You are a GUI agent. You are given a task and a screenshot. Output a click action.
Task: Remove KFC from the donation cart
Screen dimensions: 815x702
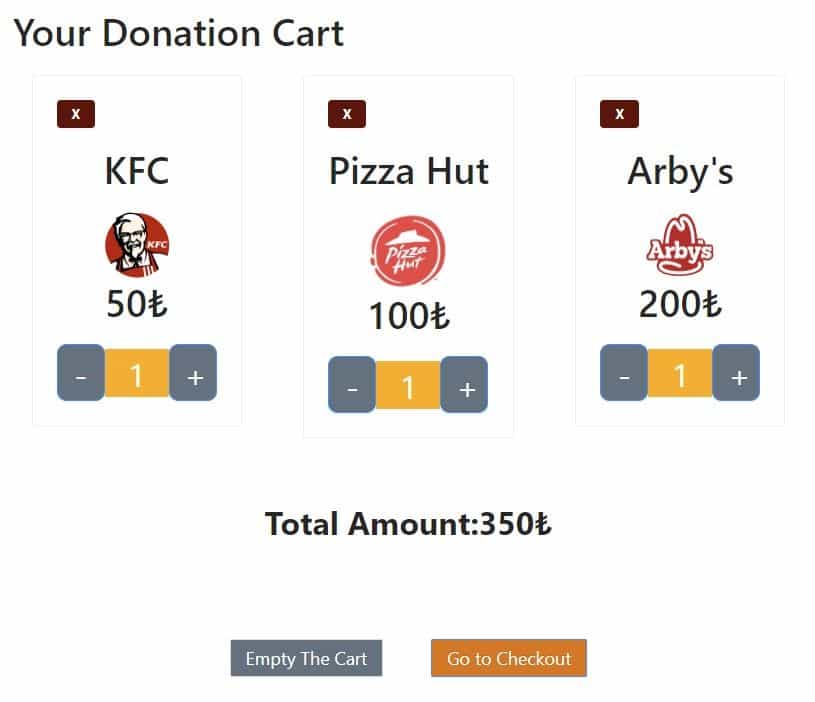(x=76, y=114)
